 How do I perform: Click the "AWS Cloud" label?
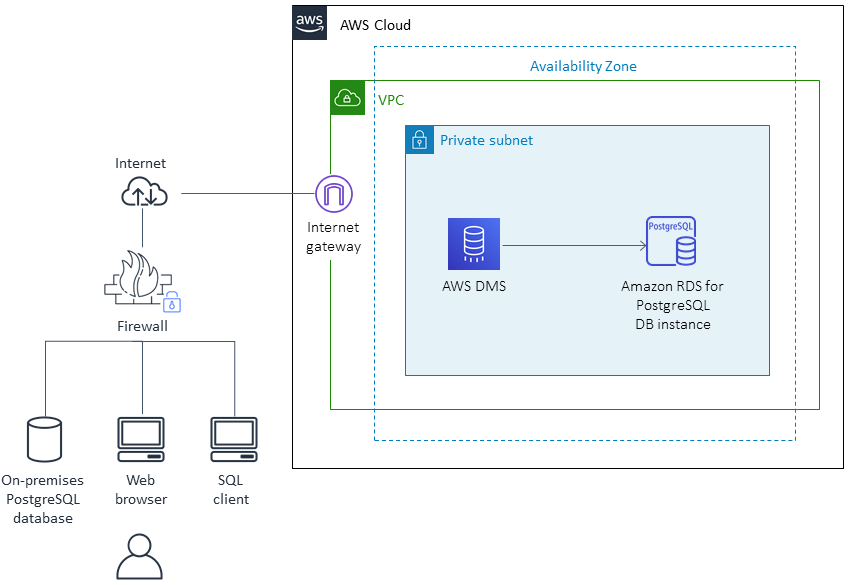point(375,25)
